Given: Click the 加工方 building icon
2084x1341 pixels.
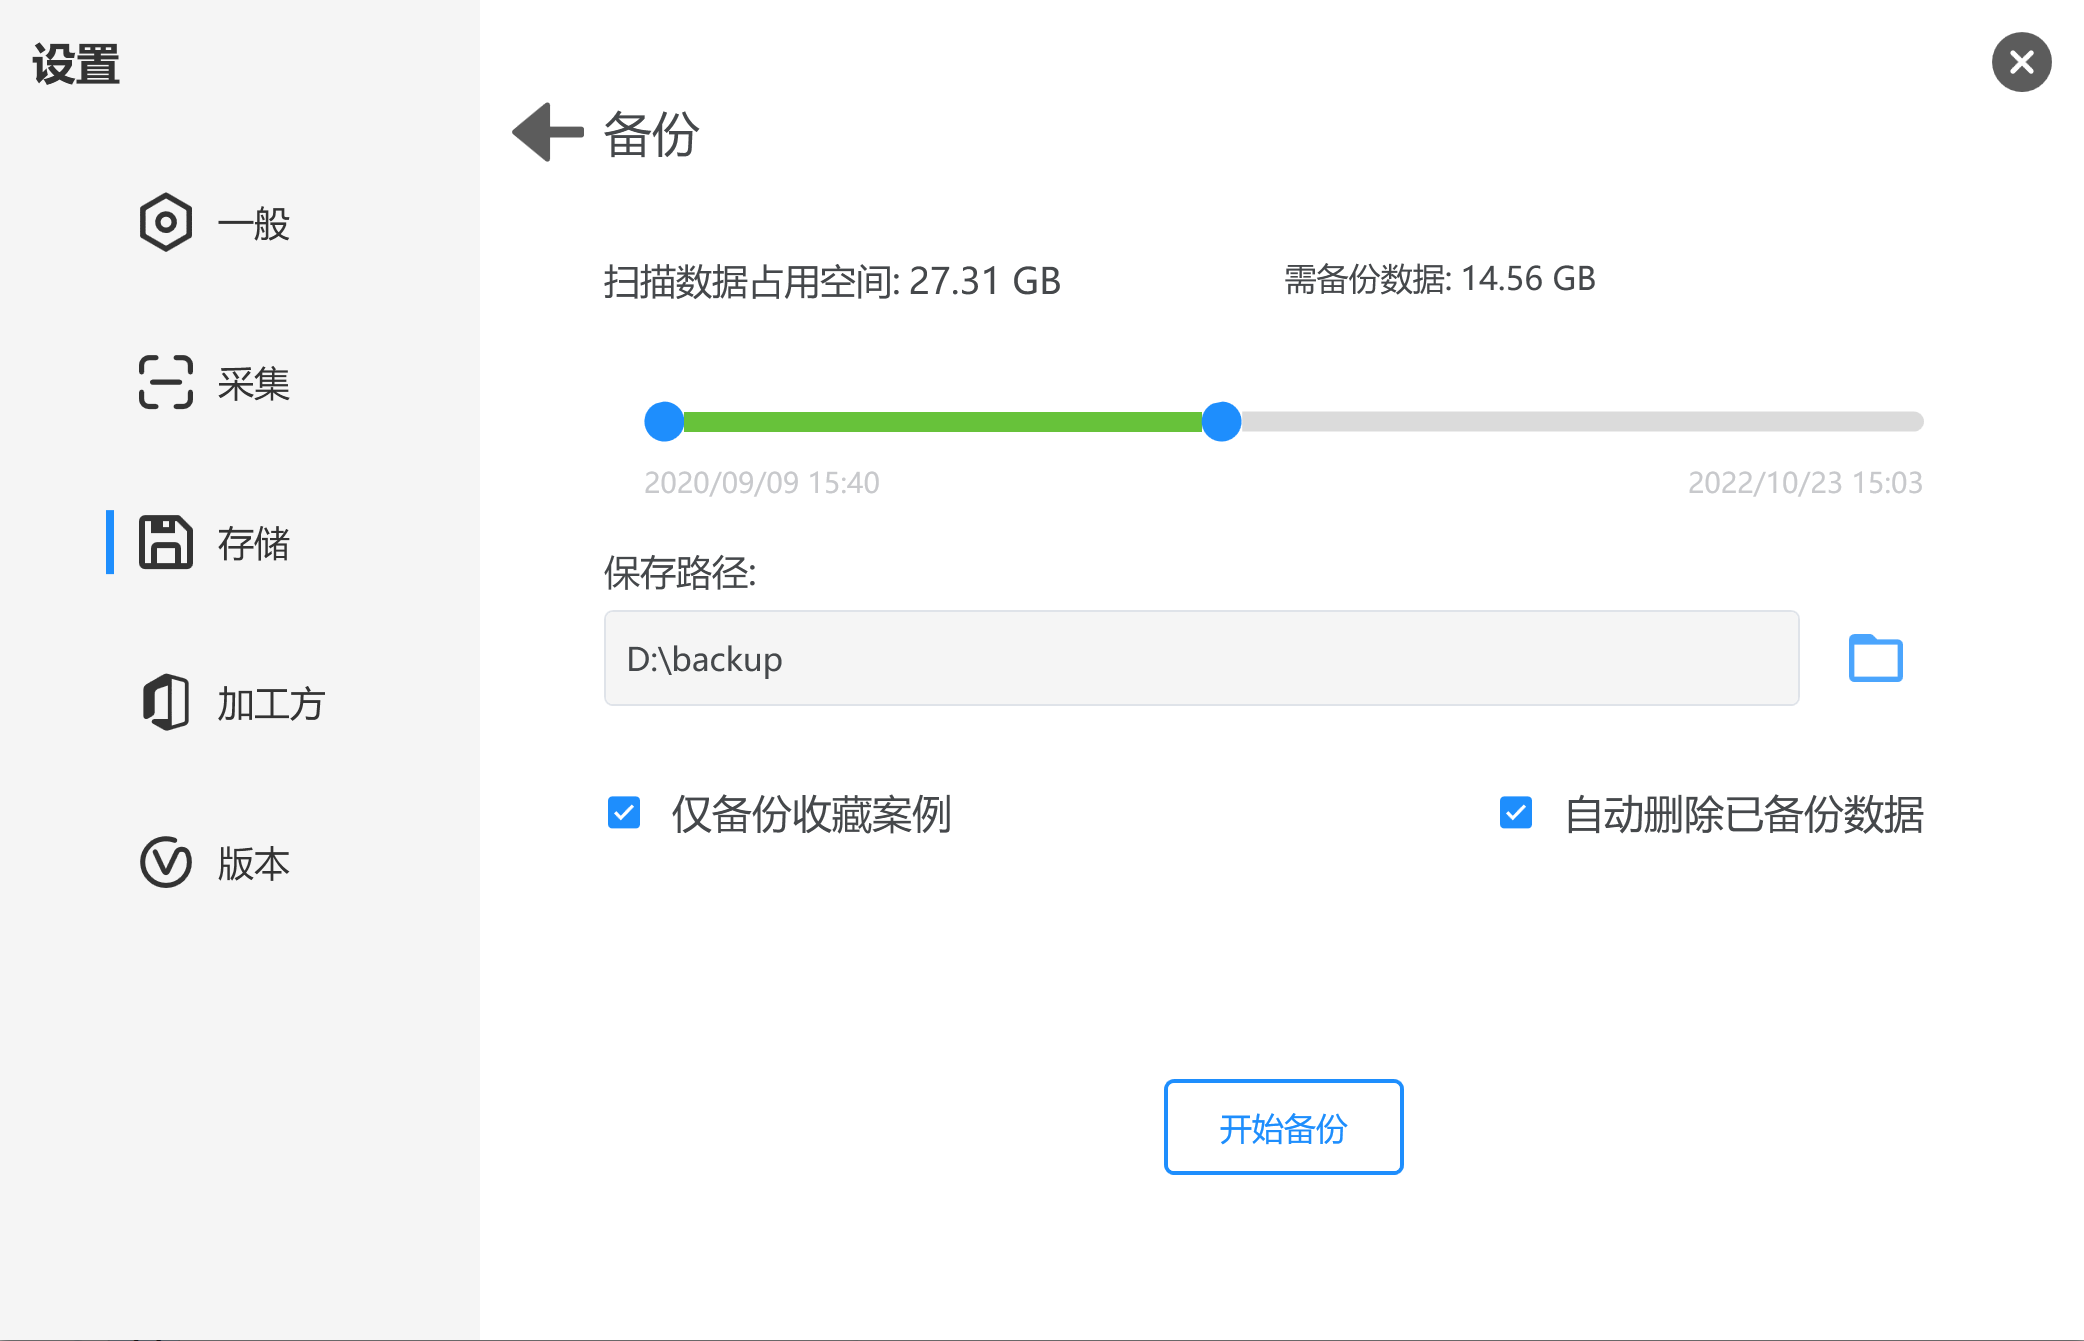Looking at the screenshot, I should click(x=165, y=702).
